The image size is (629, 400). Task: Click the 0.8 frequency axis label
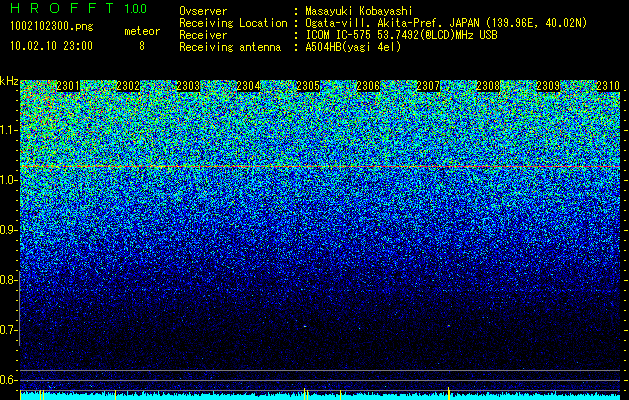(x=9, y=280)
